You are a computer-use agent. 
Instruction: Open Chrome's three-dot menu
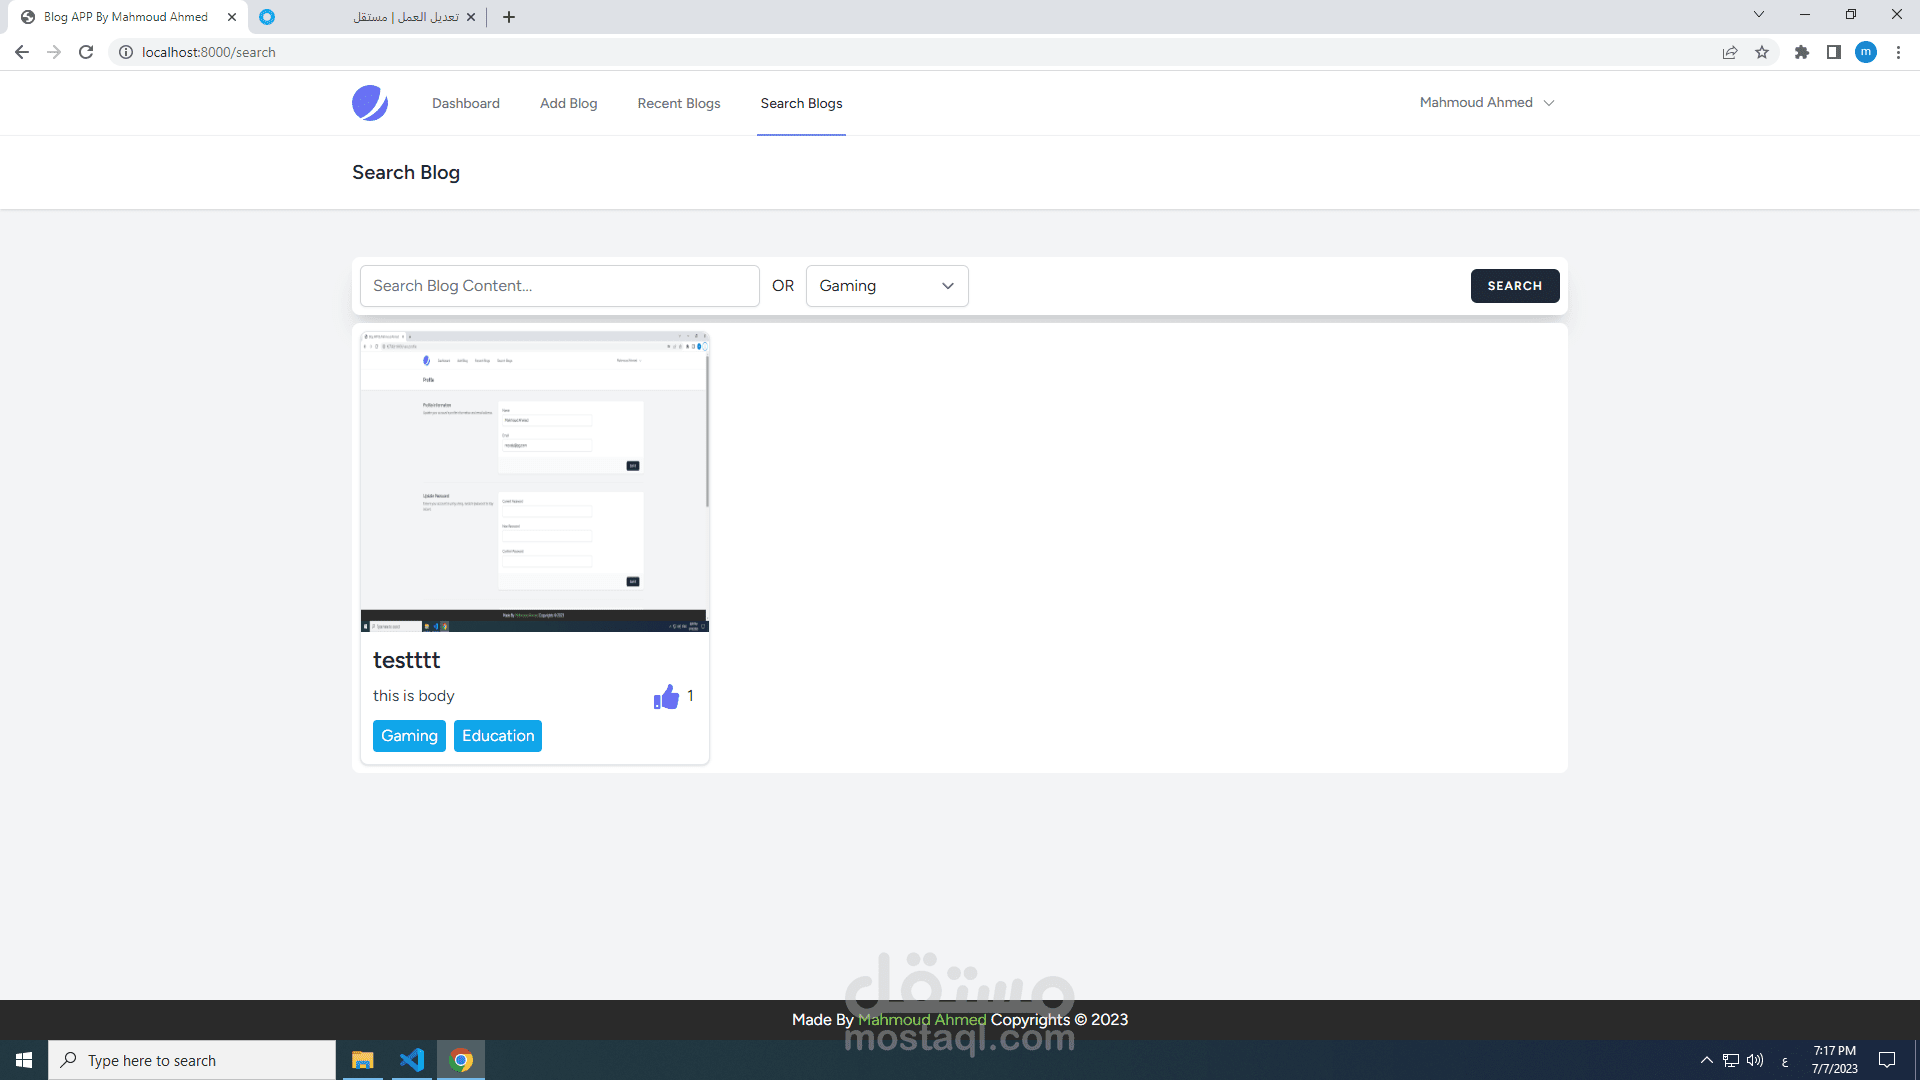point(1898,52)
